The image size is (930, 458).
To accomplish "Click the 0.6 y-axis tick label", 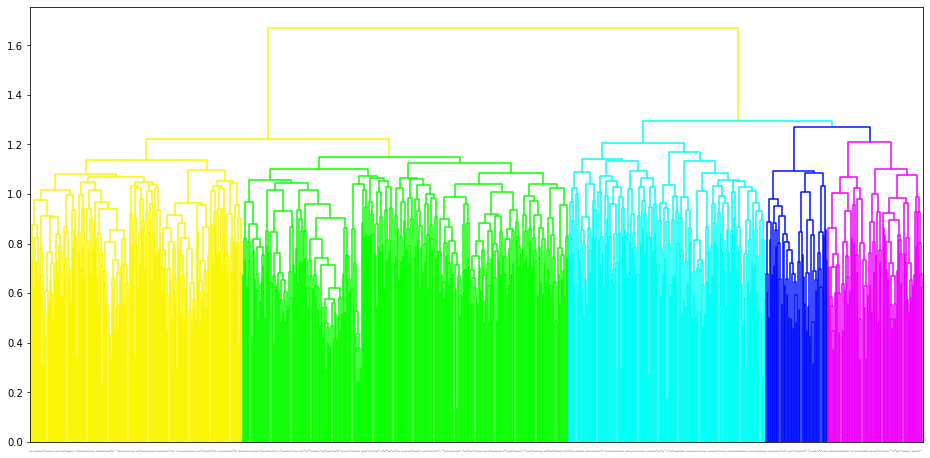I will pyautogui.click(x=15, y=294).
